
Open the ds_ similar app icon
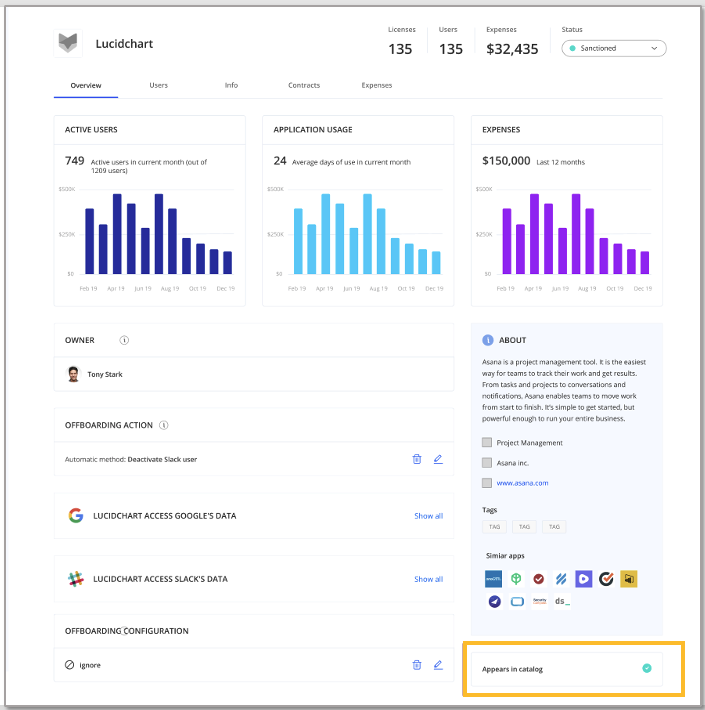562,601
